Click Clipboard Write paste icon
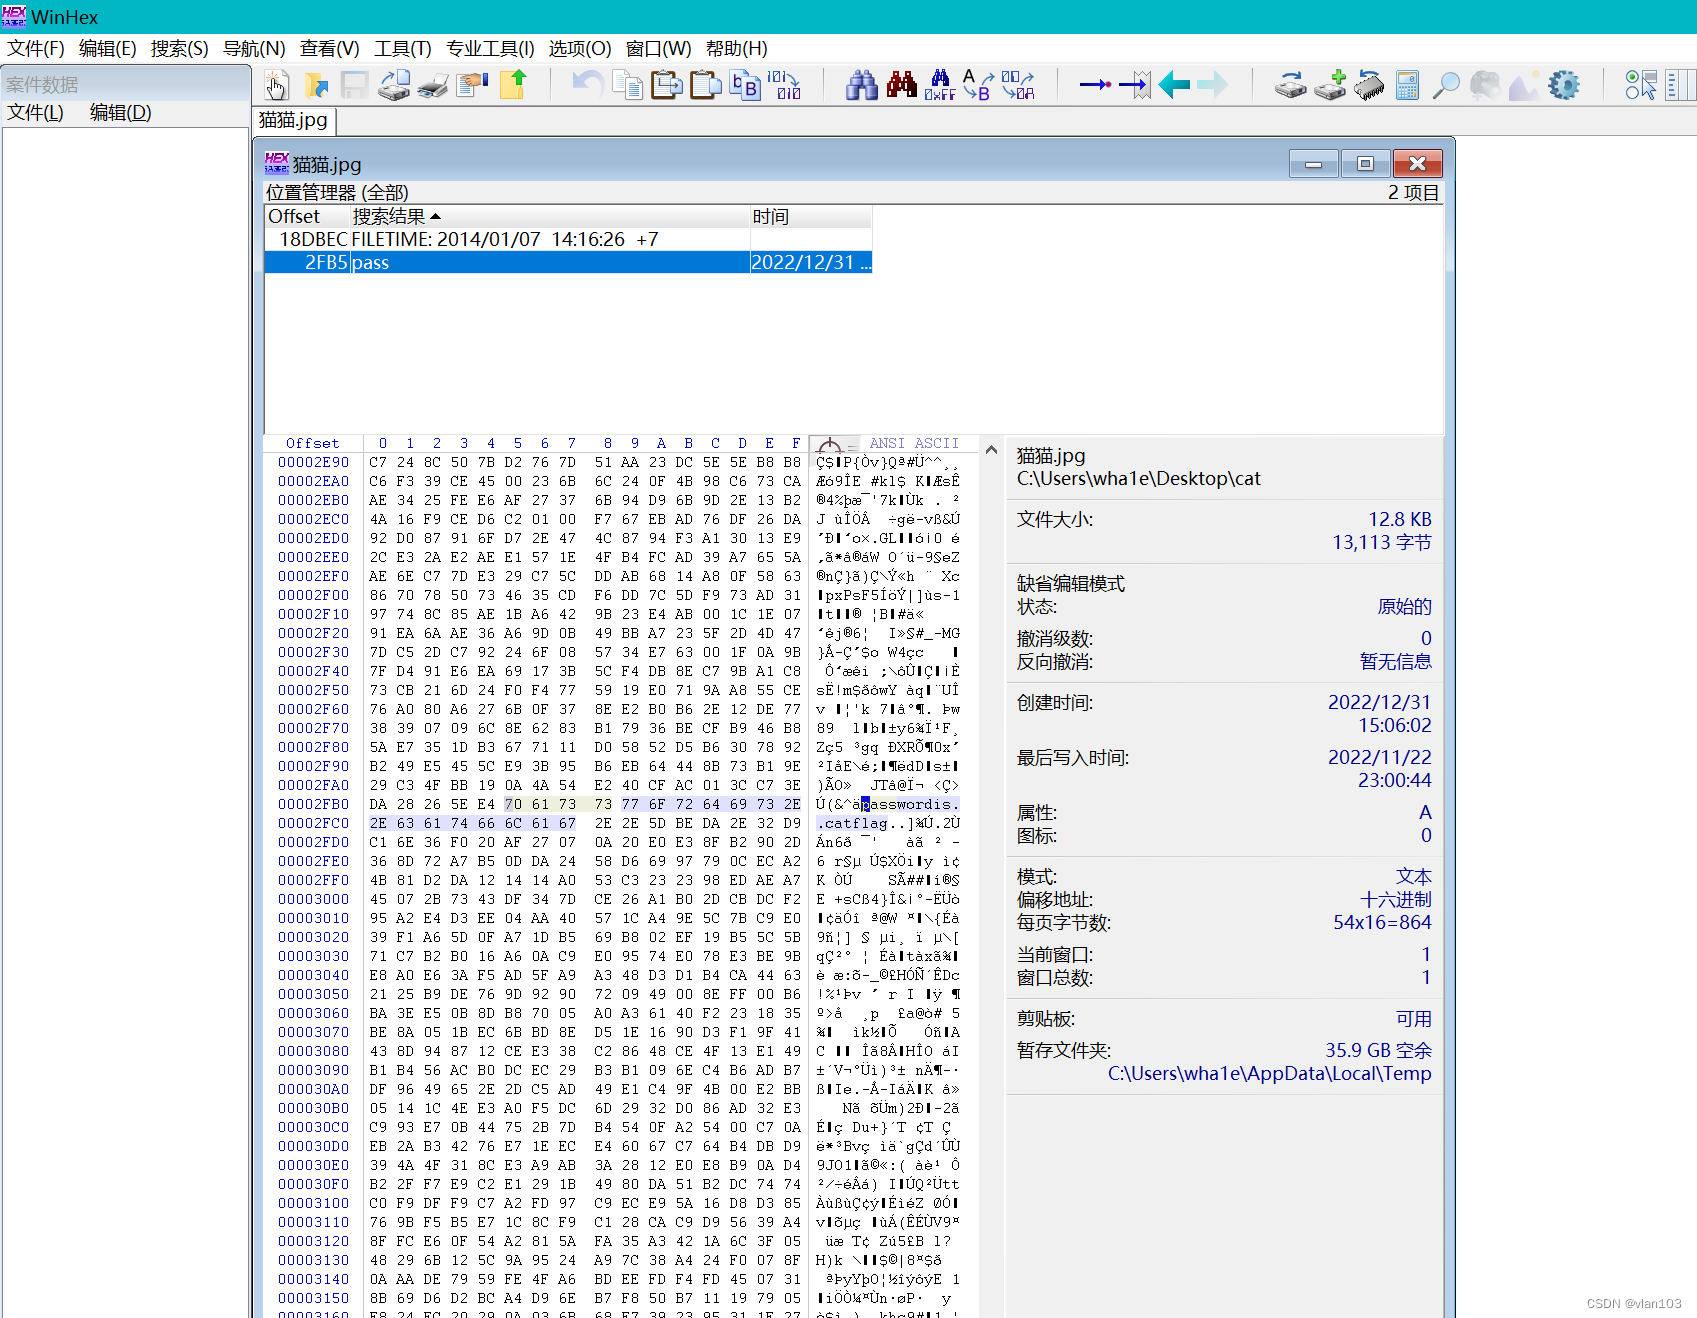The image size is (1697, 1318). pyautogui.click(x=666, y=85)
